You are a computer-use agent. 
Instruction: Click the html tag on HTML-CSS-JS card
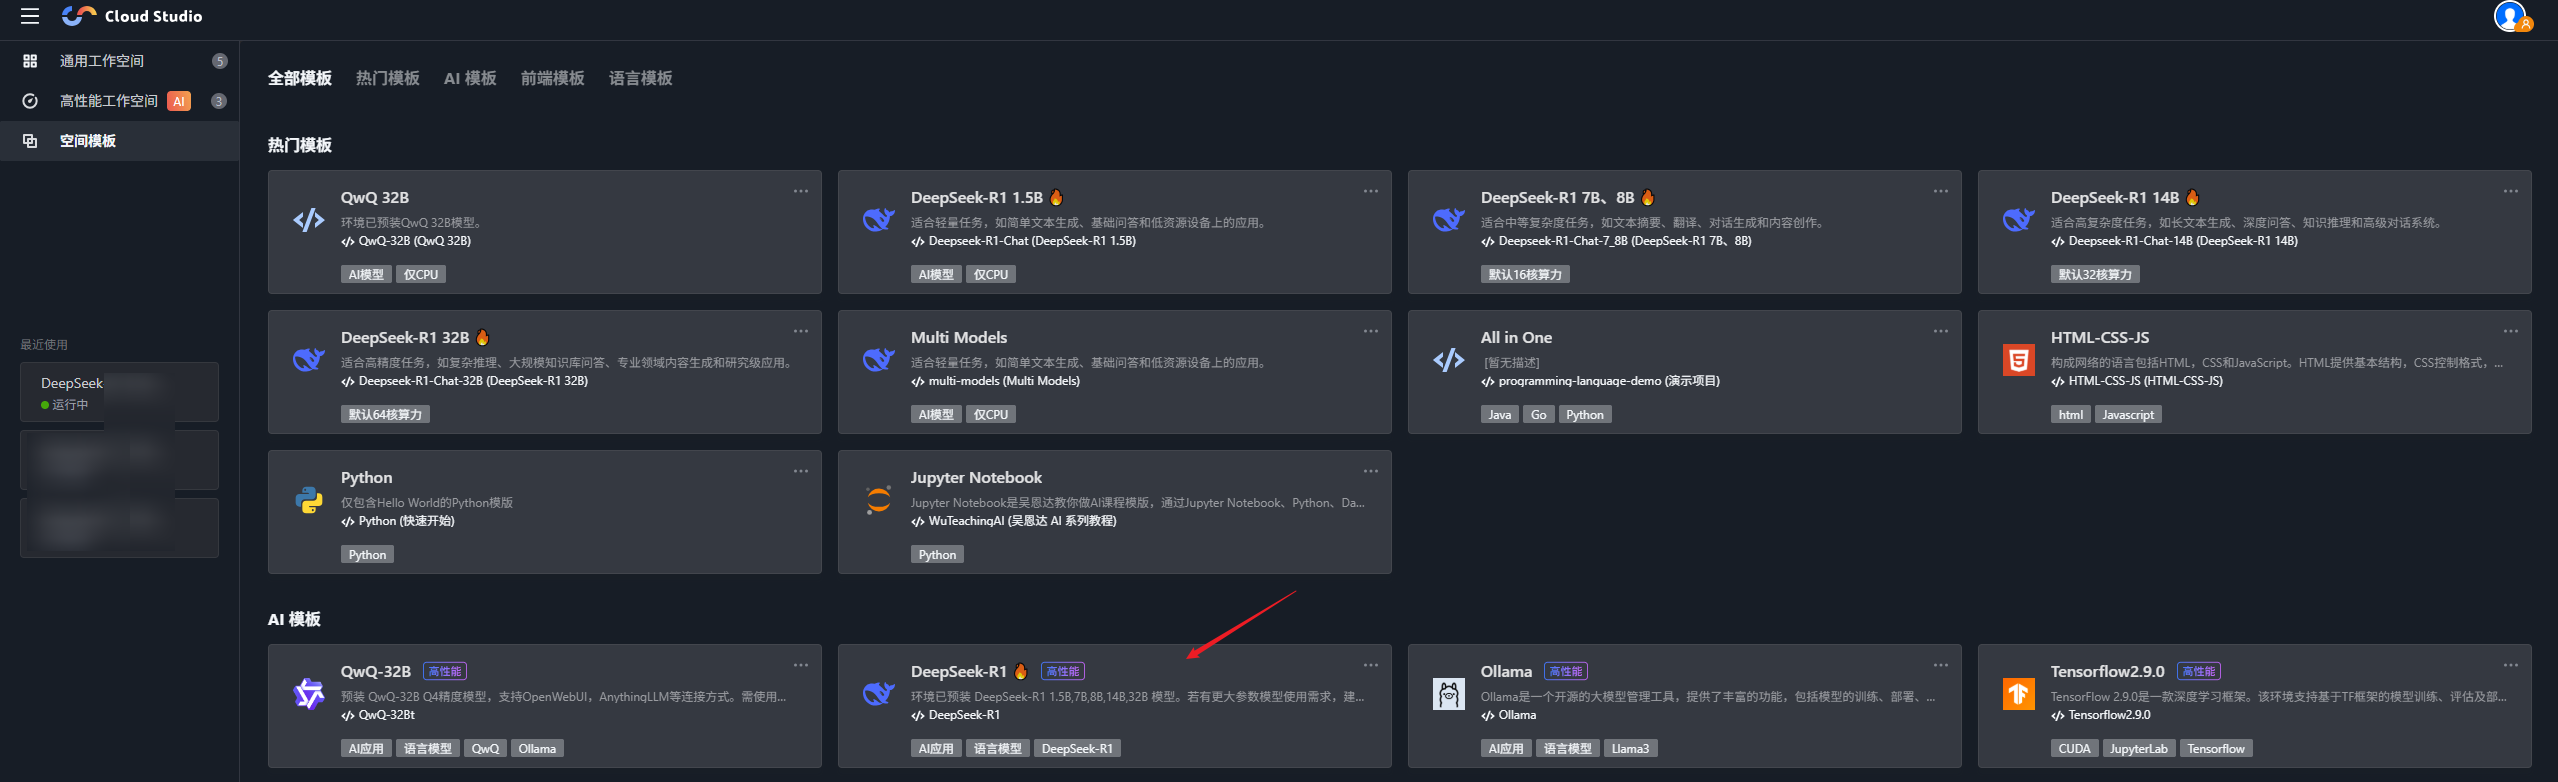[2071, 415]
